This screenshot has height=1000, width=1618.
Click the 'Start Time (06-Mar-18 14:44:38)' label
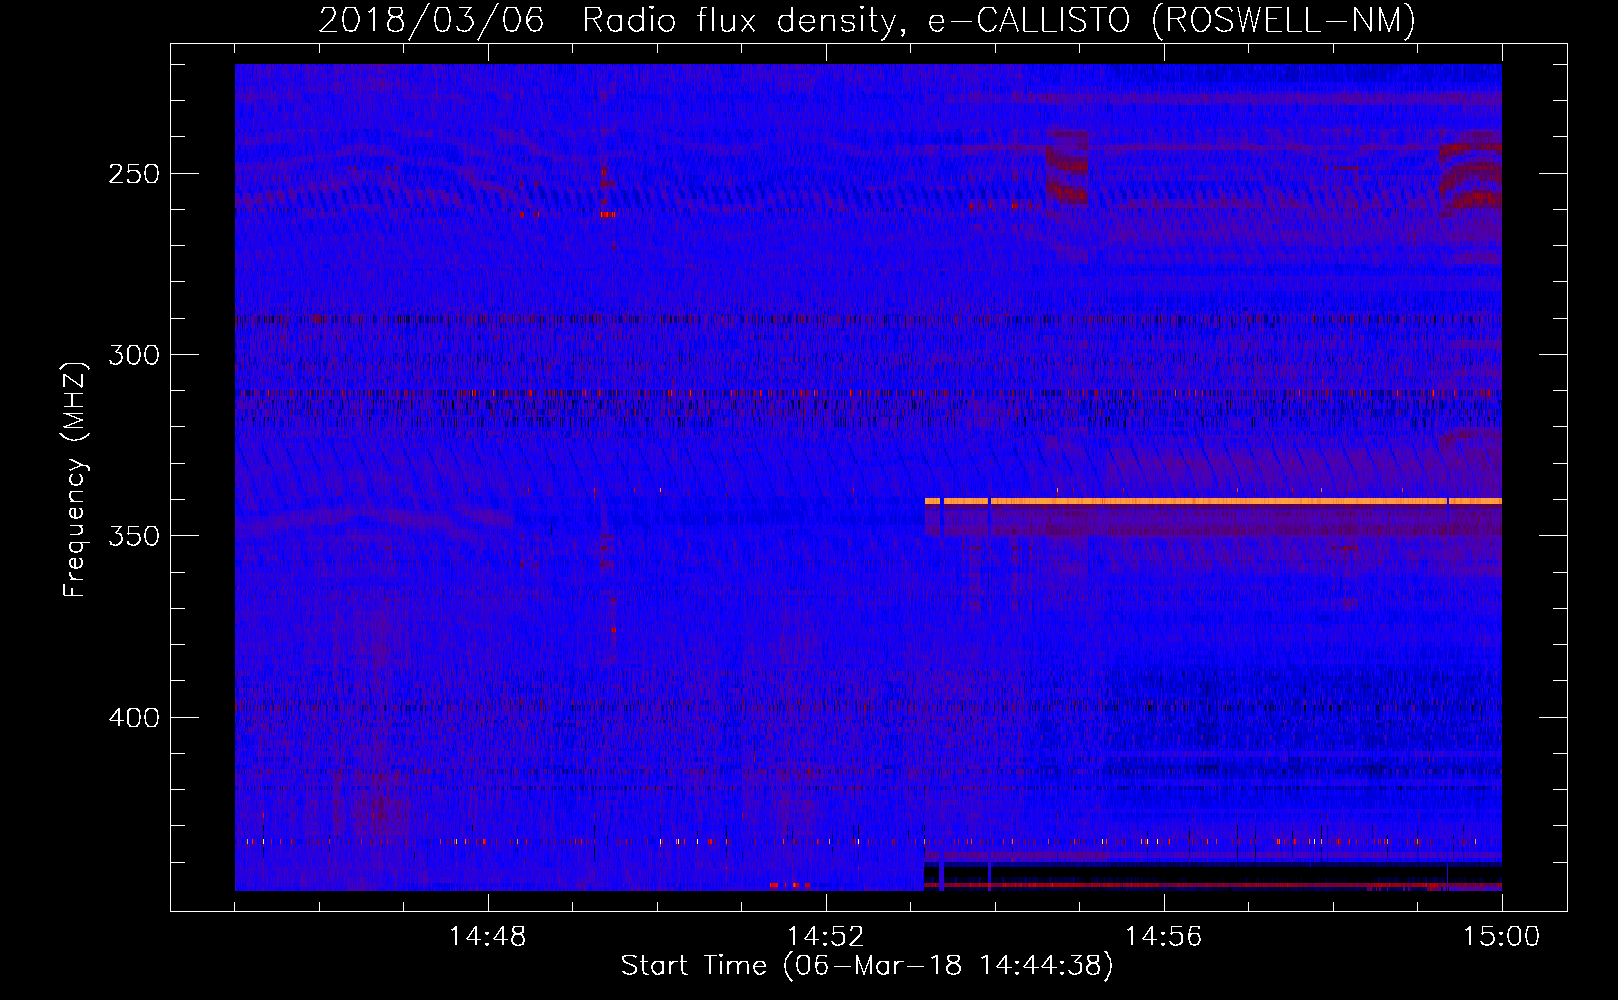pos(867,966)
